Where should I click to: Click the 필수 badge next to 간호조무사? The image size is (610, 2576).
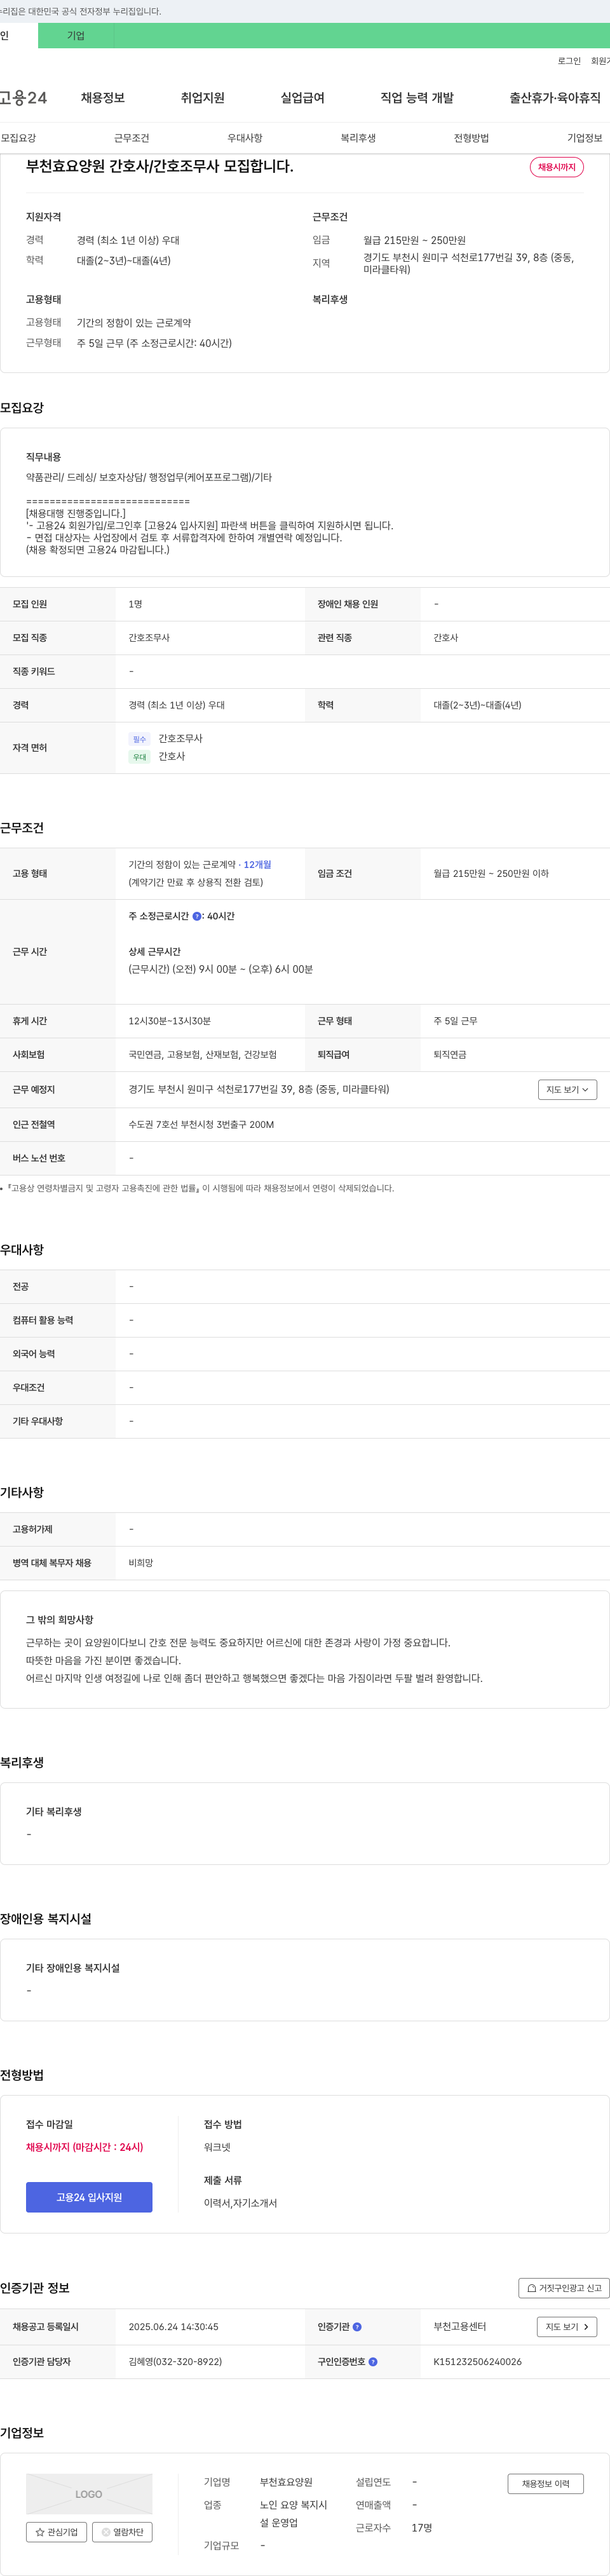(139, 739)
